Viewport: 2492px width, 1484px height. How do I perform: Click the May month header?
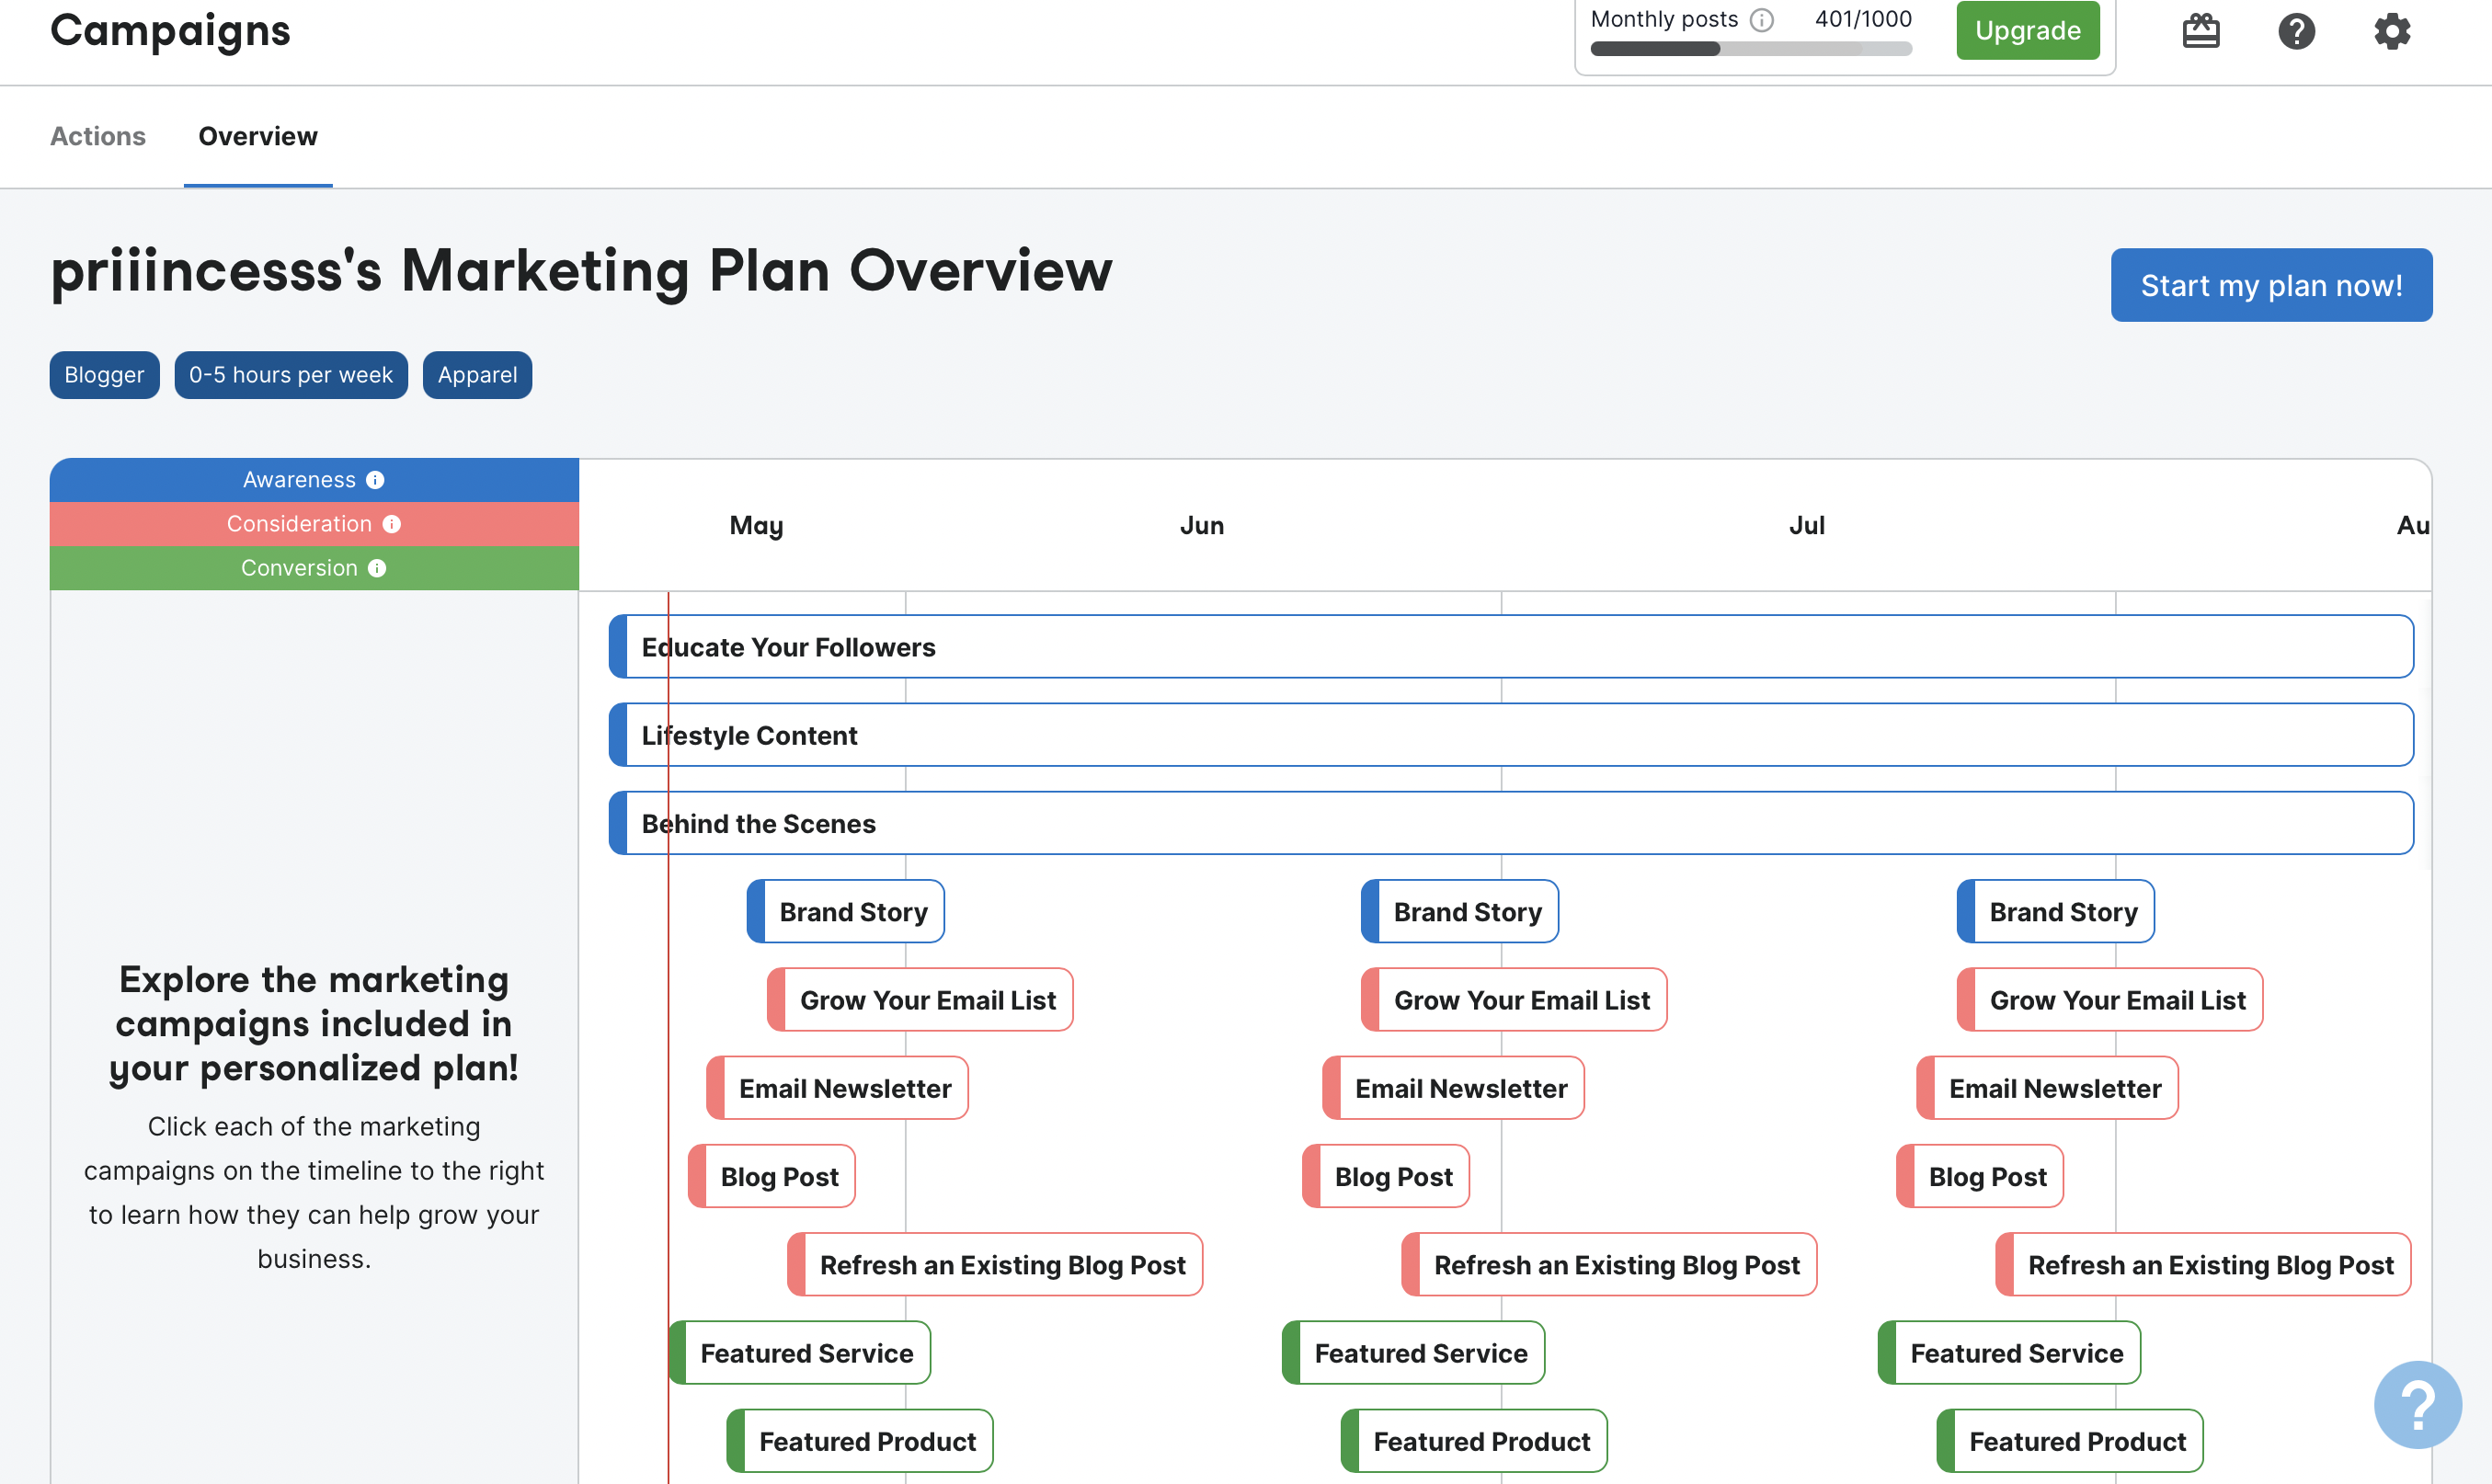coord(756,526)
